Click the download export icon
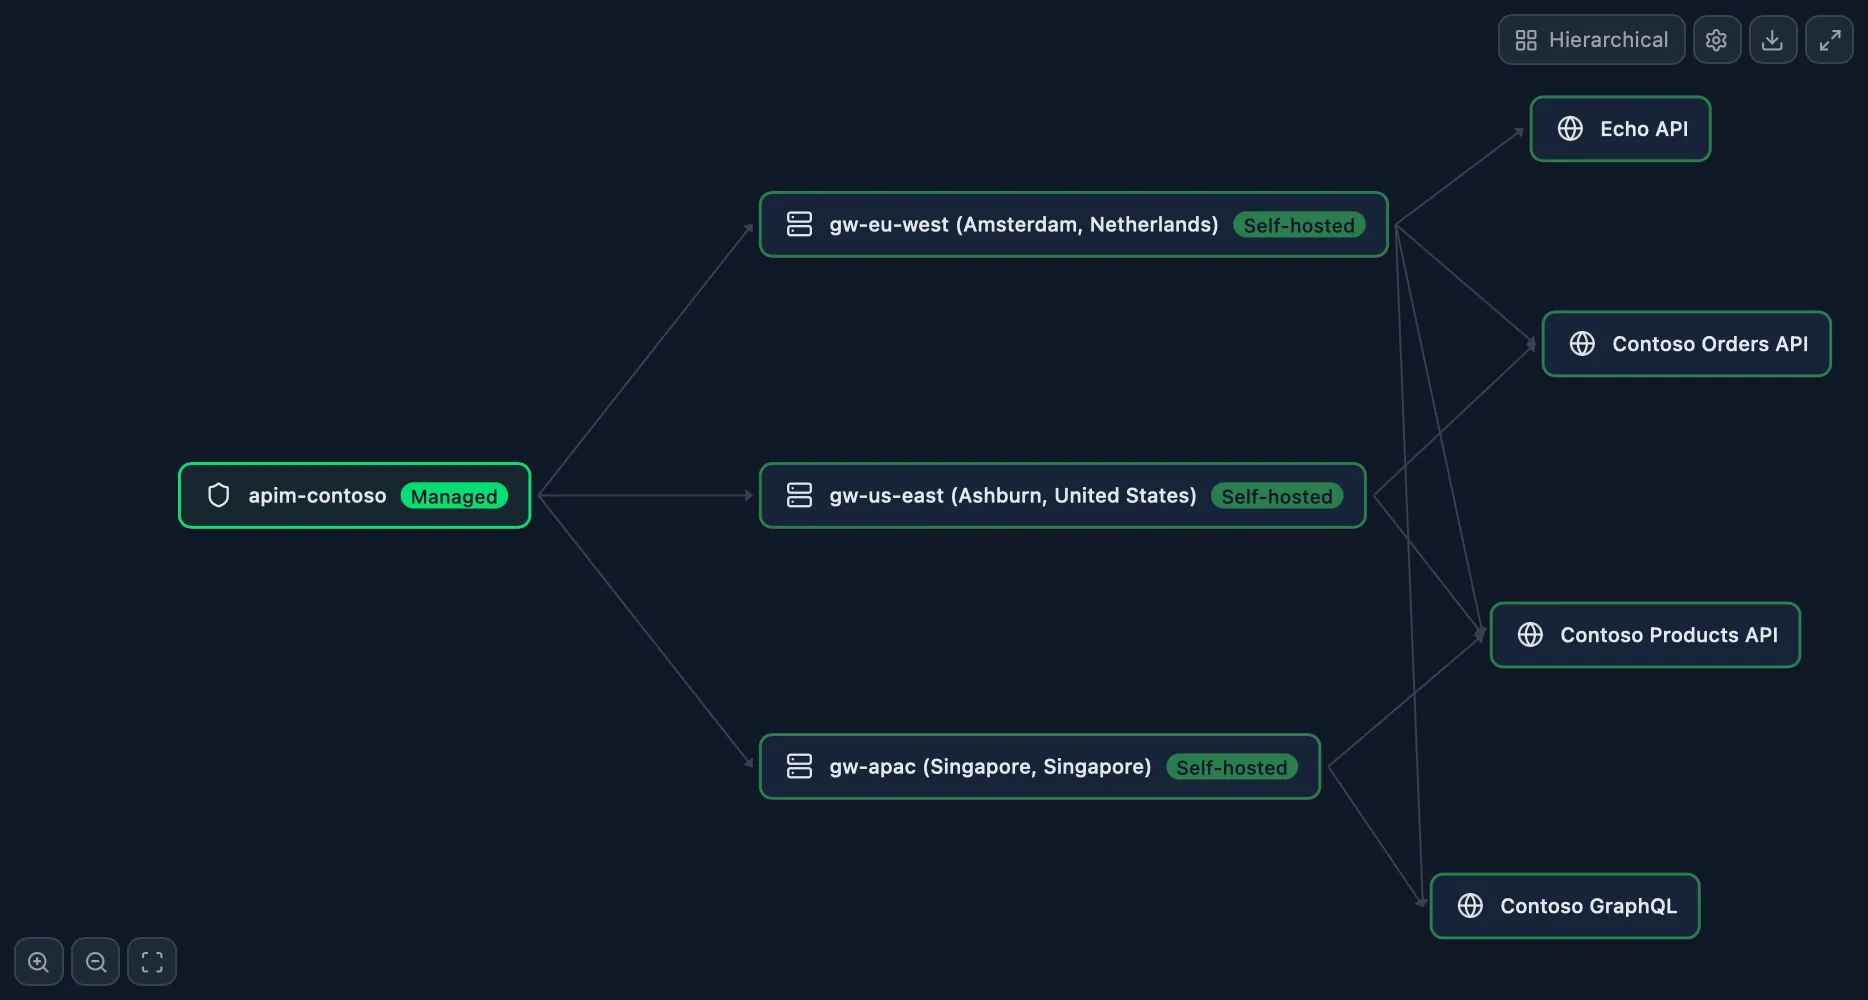 1773,39
